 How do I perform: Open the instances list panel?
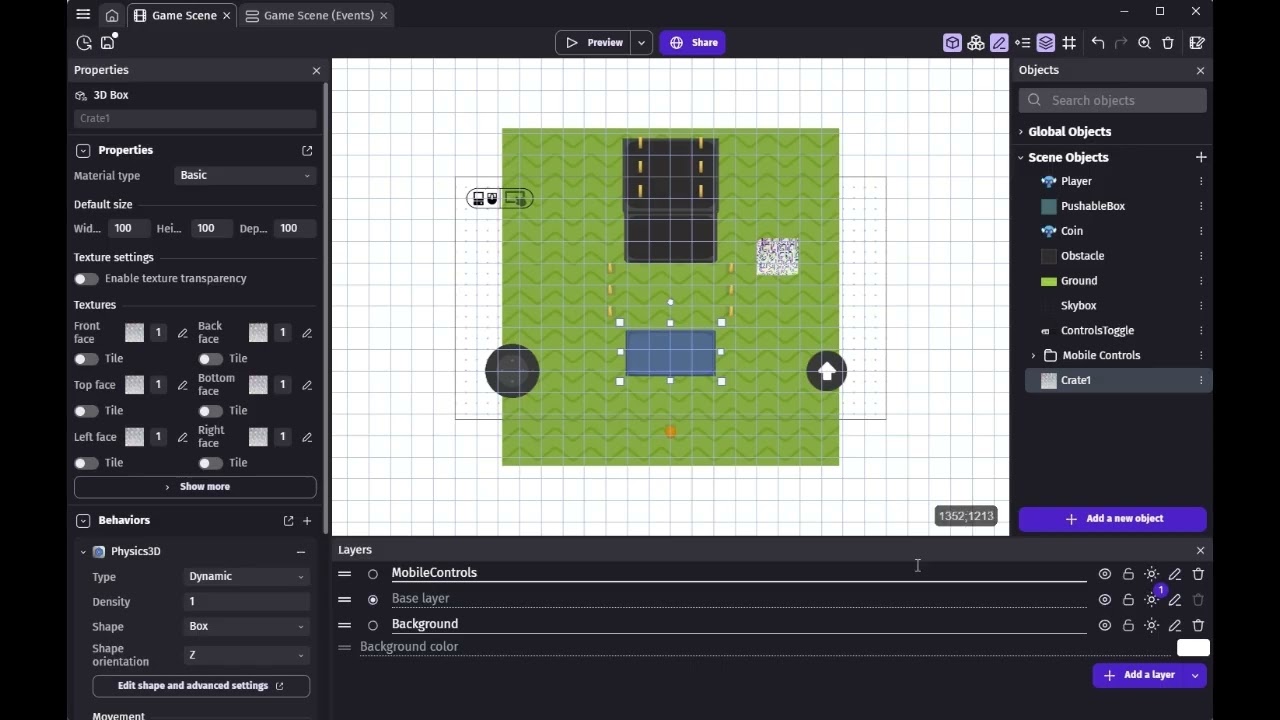click(1022, 43)
